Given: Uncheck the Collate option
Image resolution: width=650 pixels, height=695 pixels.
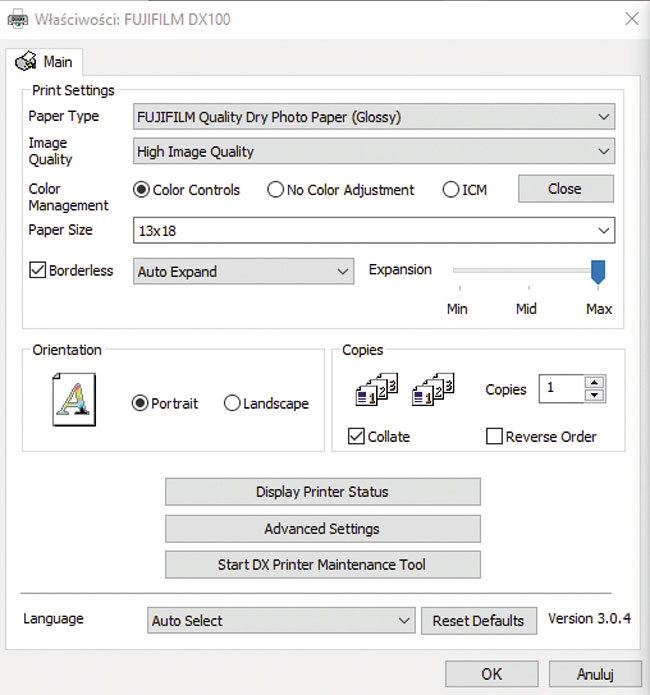Looking at the screenshot, I should click(357, 436).
